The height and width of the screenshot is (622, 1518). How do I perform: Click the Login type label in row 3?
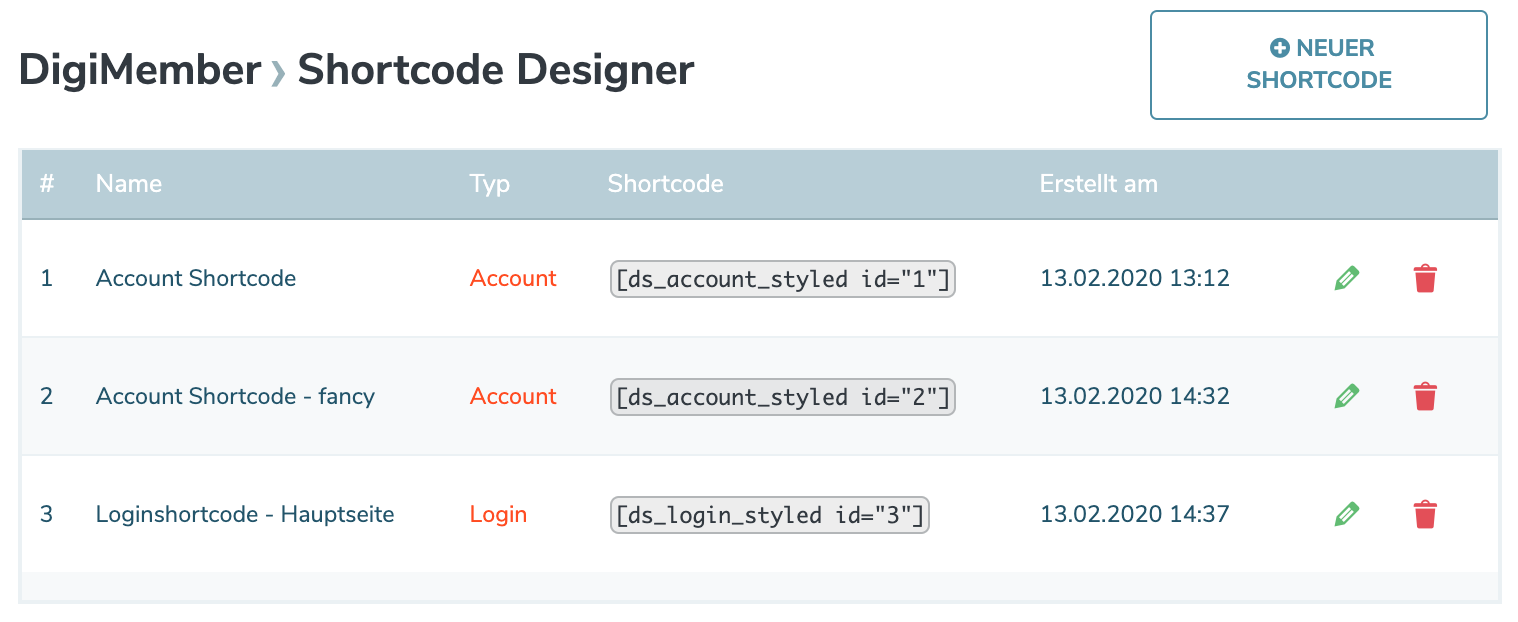[498, 514]
